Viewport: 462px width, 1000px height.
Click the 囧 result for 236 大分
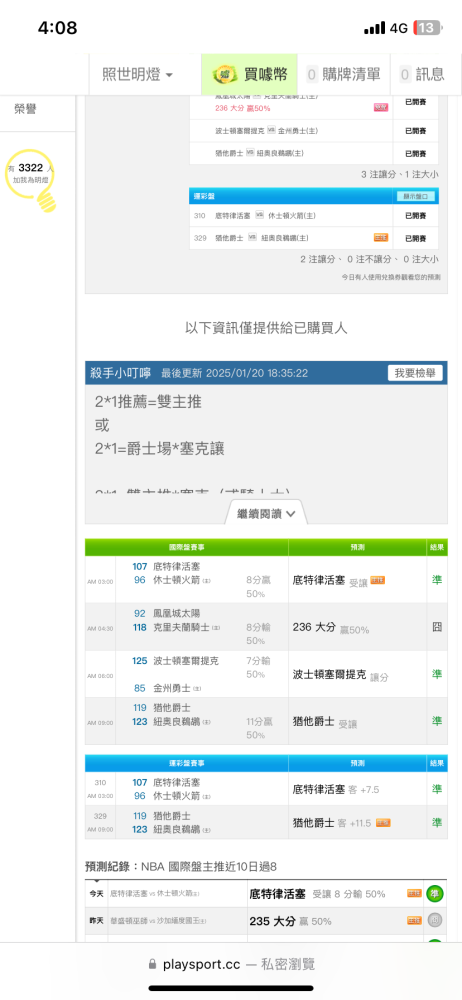437,627
